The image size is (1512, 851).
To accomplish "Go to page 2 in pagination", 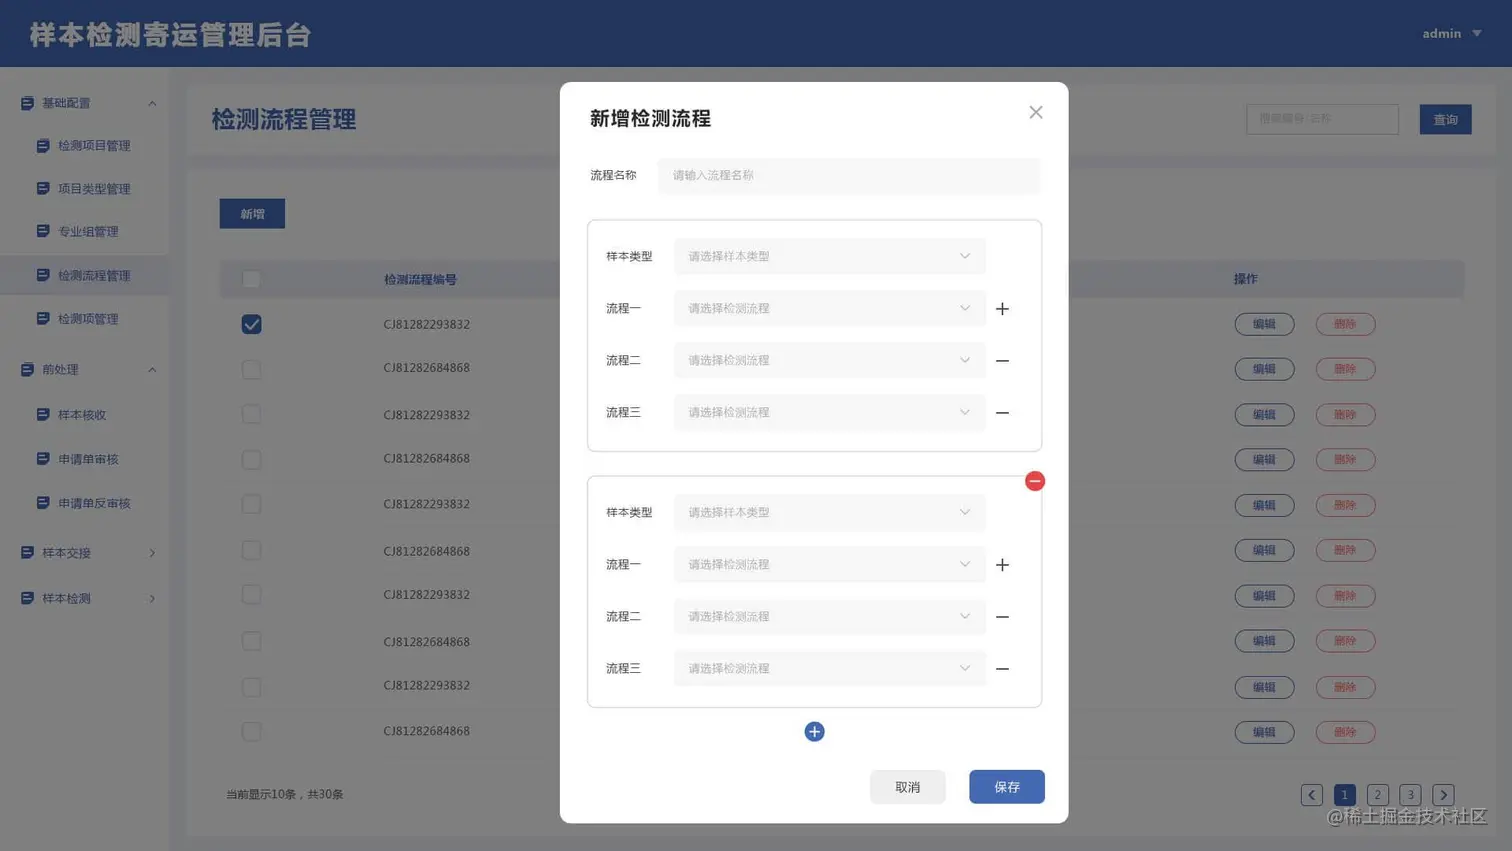I will 1378,795.
